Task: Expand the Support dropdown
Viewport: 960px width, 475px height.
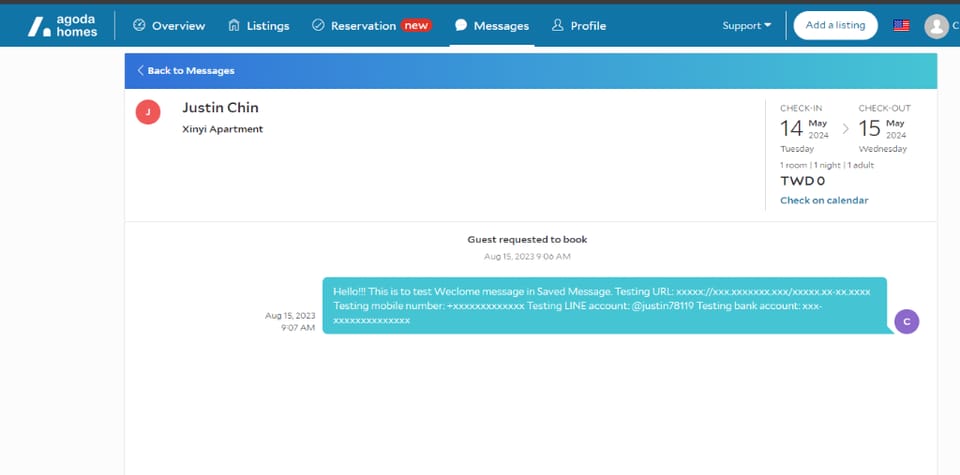Action: click(x=746, y=26)
